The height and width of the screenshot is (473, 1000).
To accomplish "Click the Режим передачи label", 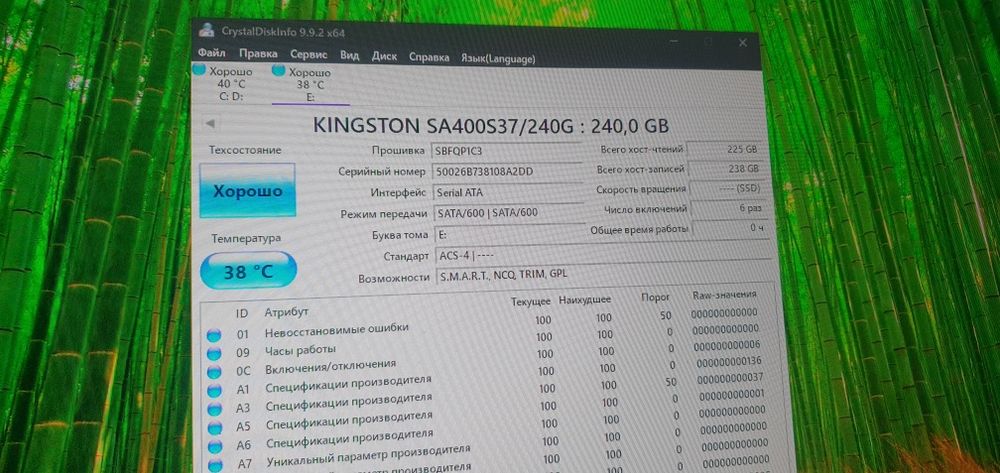I will [383, 214].
